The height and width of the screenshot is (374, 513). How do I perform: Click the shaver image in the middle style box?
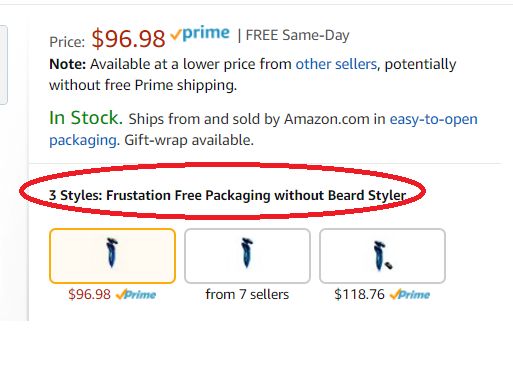pyautogui.click(x=247, y=253)
